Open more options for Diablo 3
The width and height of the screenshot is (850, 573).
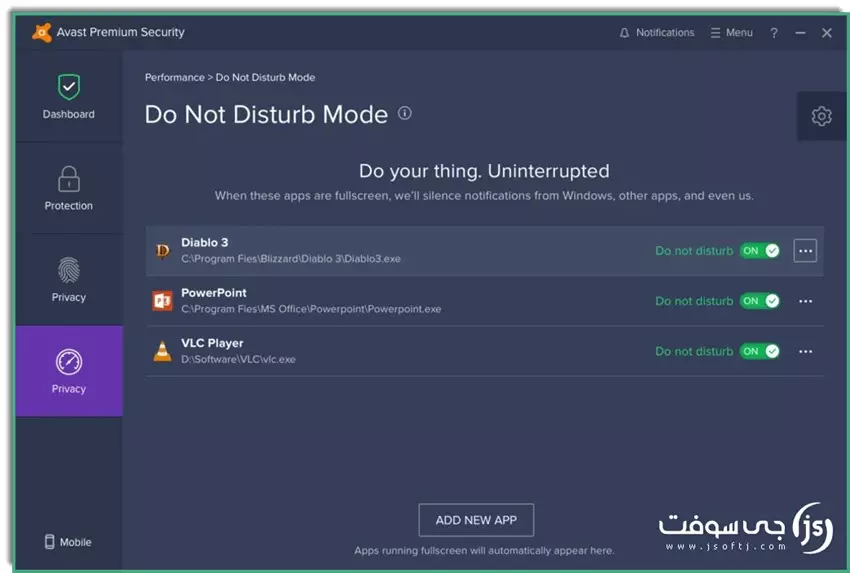[x=805, y=250]
